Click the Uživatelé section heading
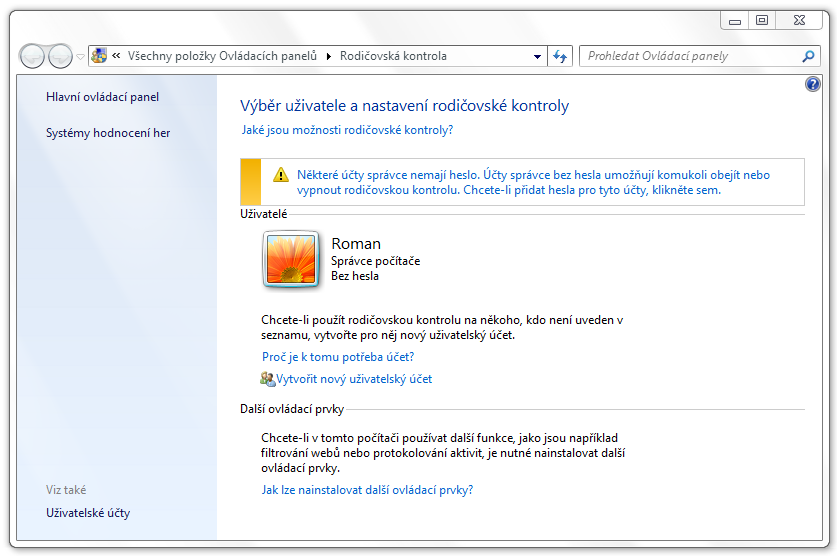 [x=263, y=214]
